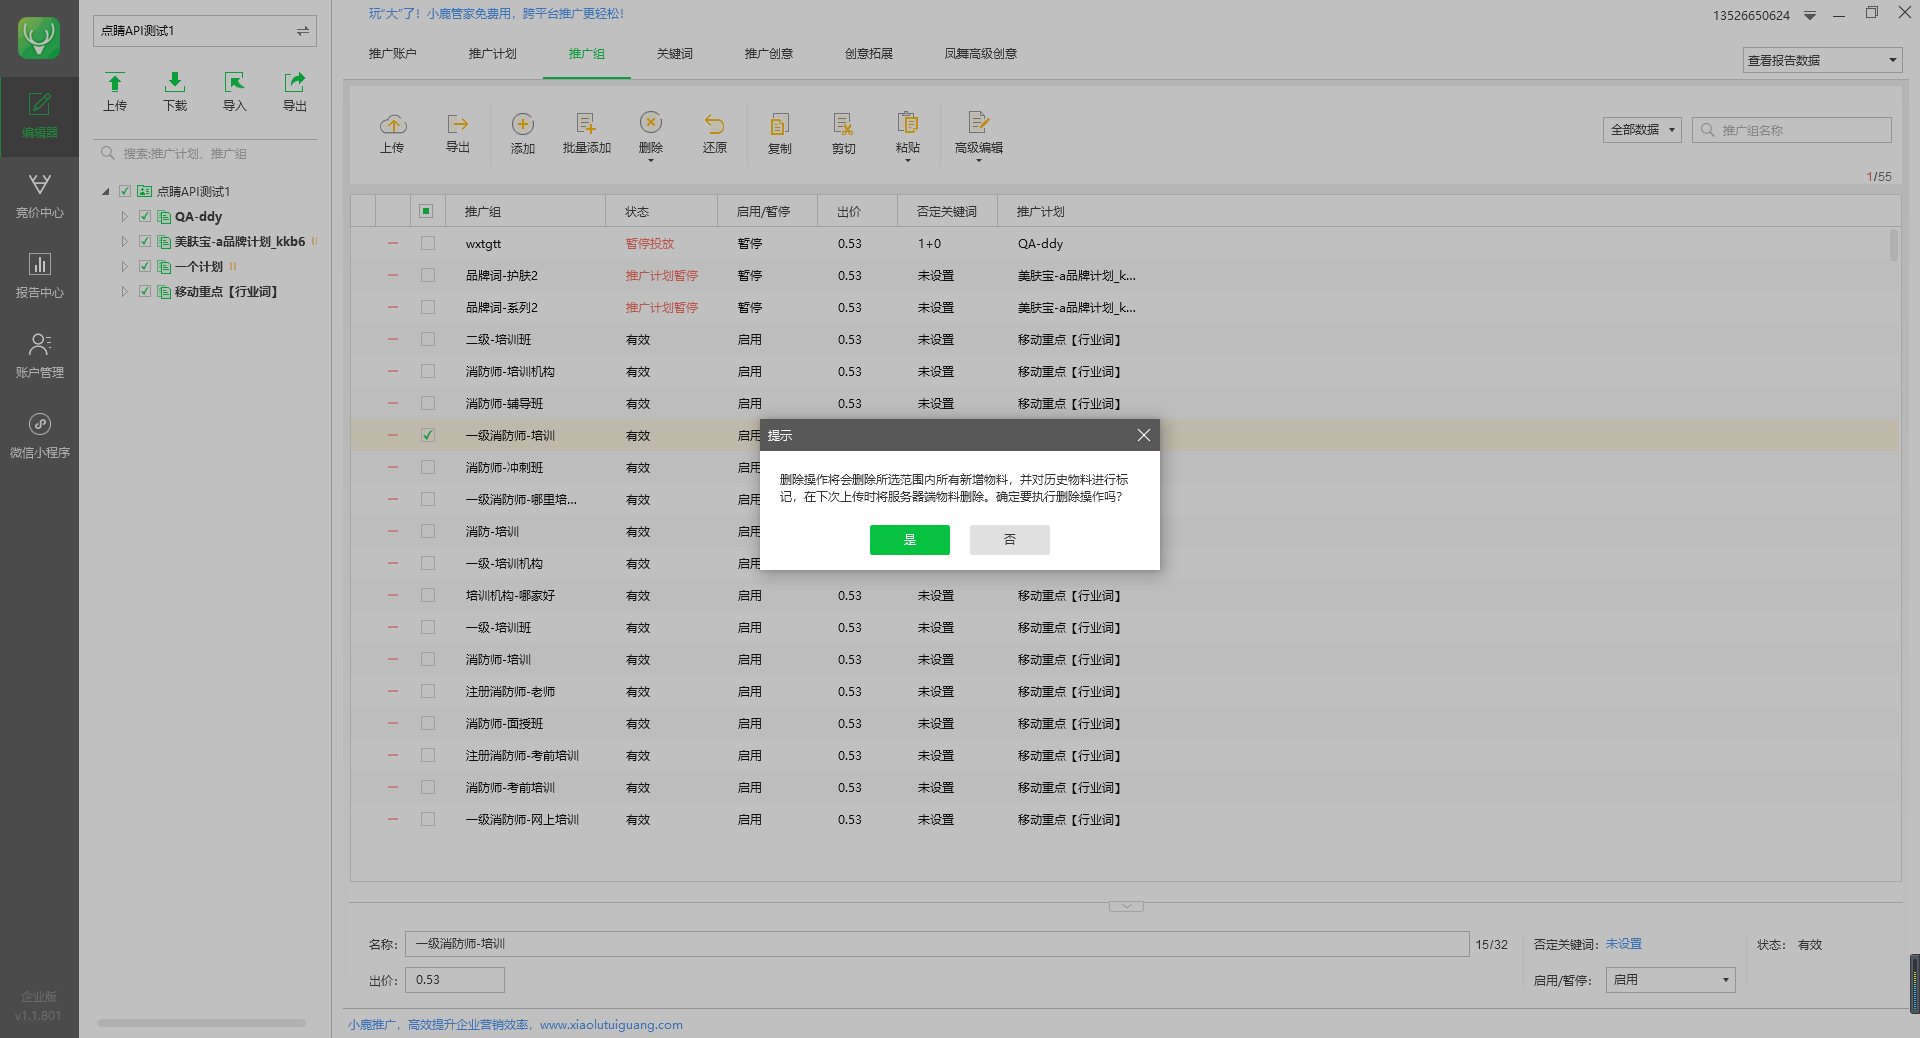Open the 启用/暂停 dropdown at bottom
Image resolution: width=1920 pixels, height=1038 pixels.
tap(1670, 980)
